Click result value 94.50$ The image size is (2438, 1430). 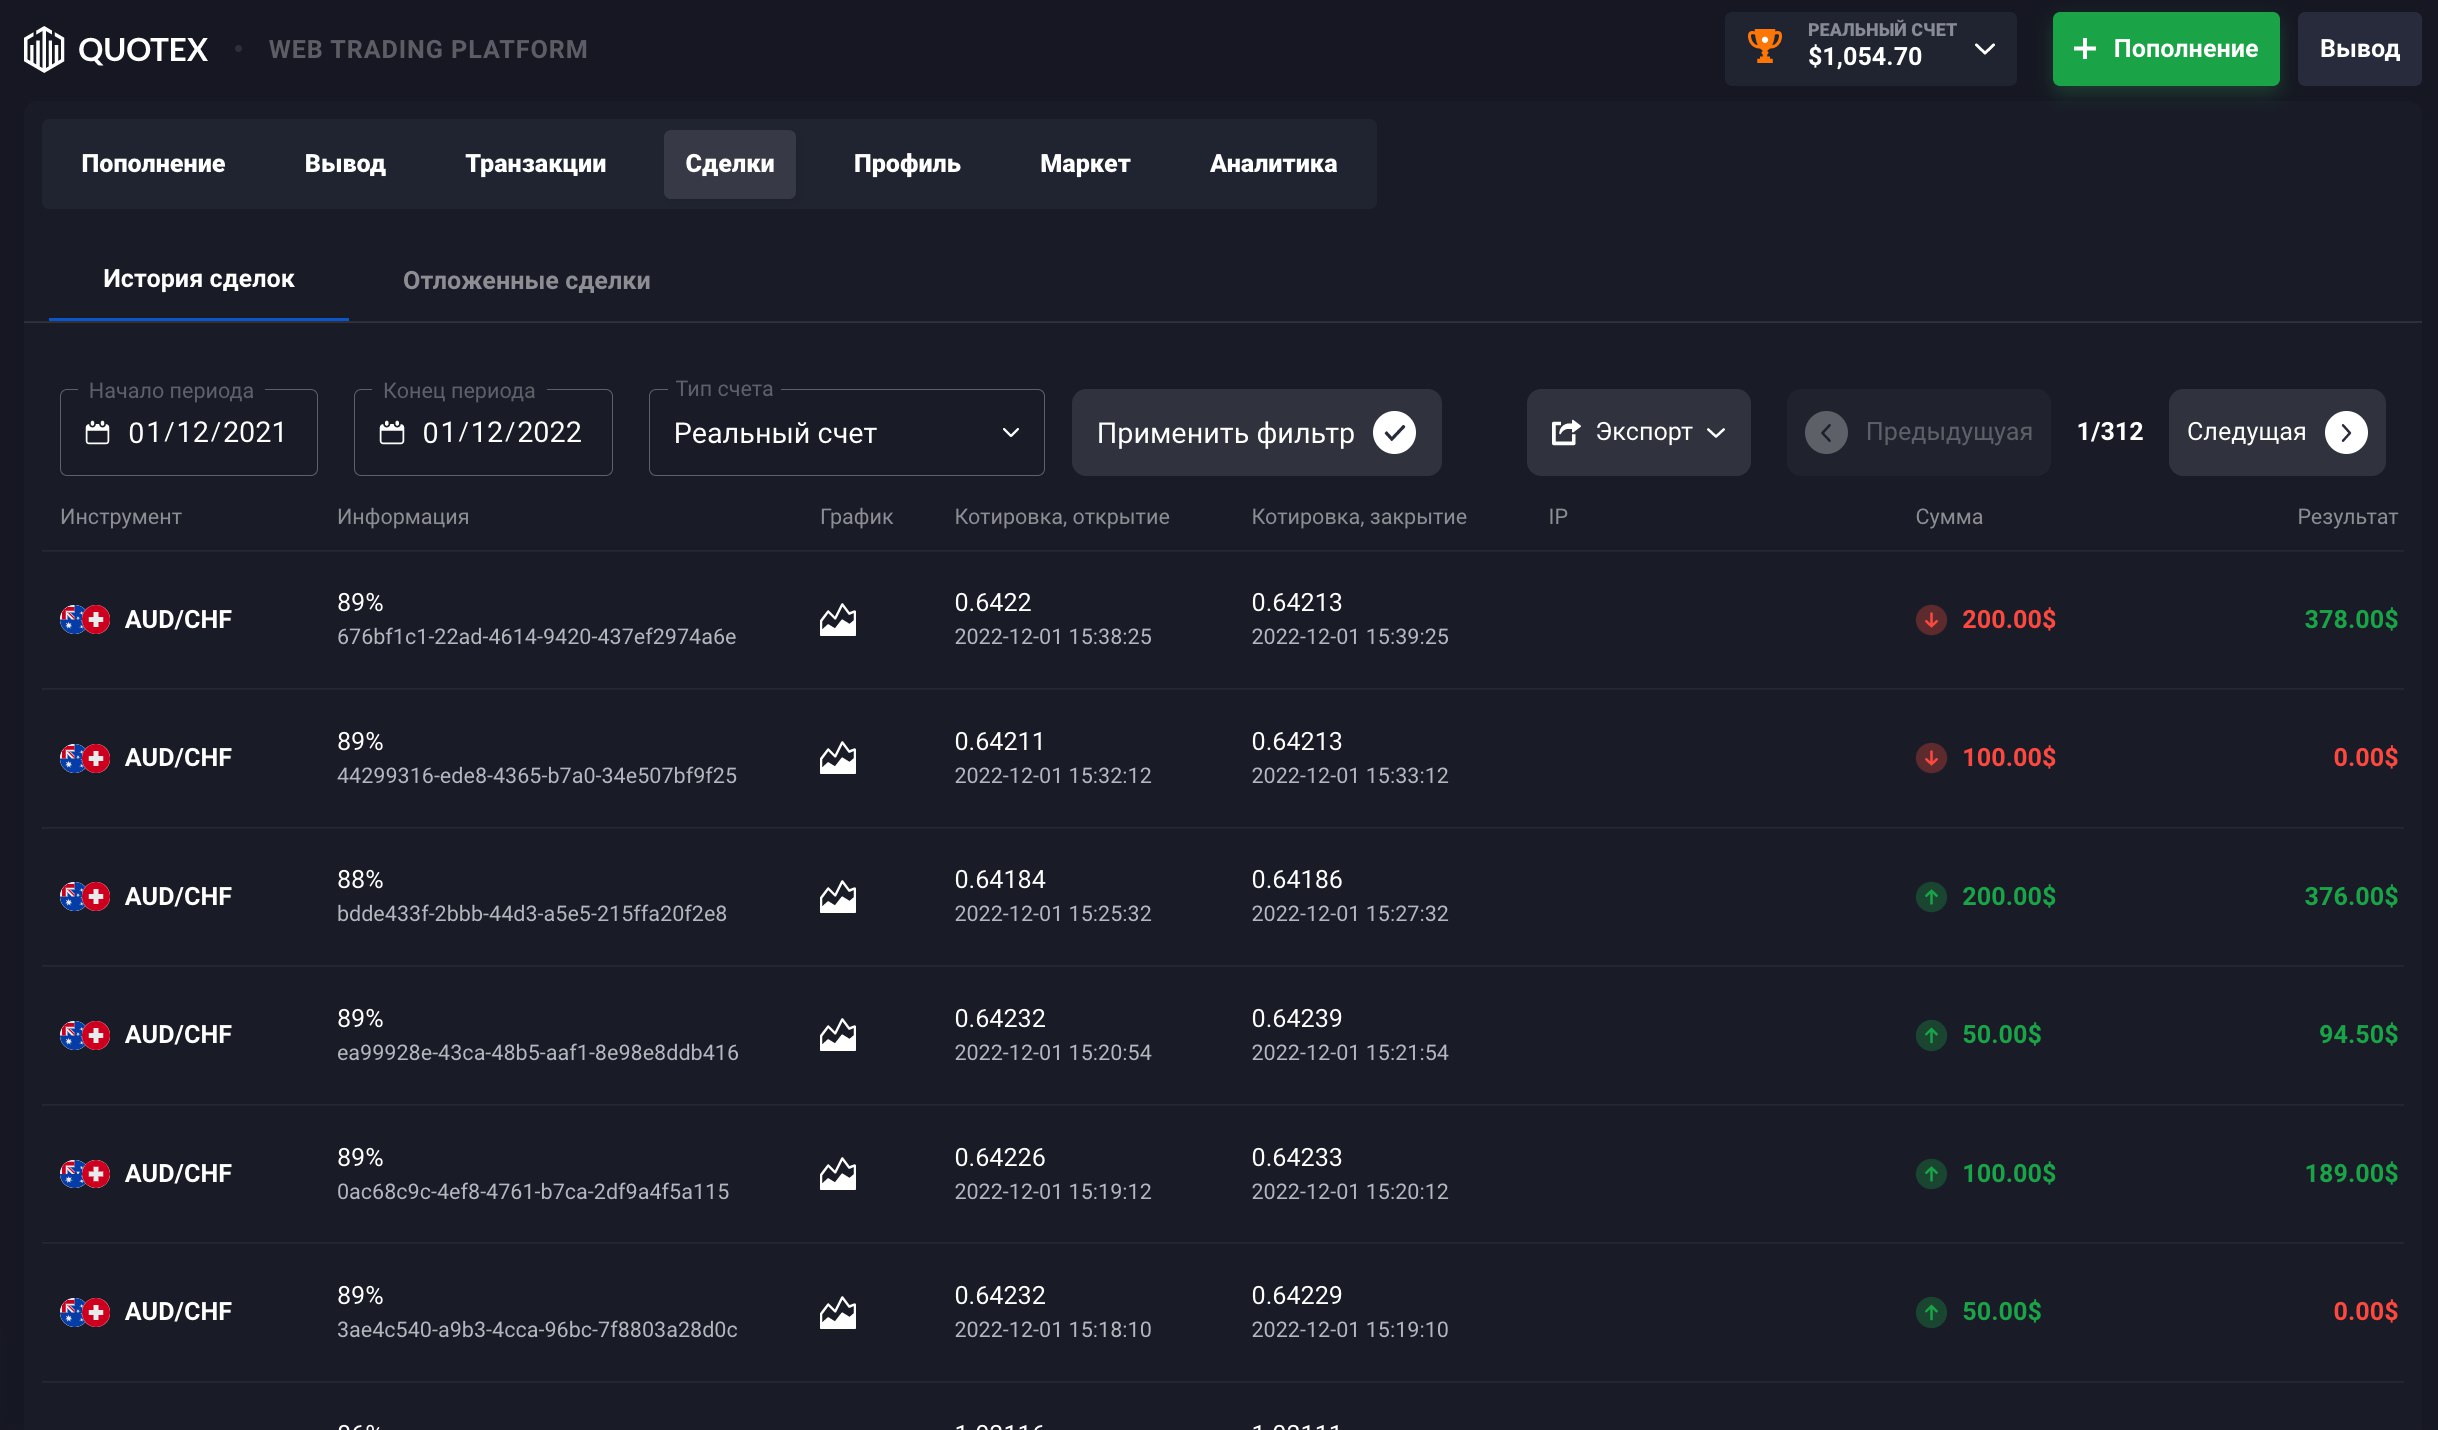2358,1035
